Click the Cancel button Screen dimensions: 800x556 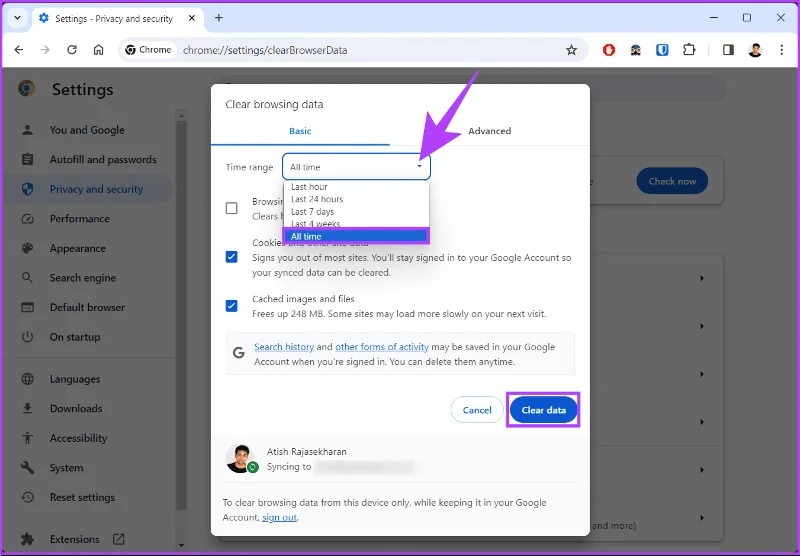(x=477, y=410)
